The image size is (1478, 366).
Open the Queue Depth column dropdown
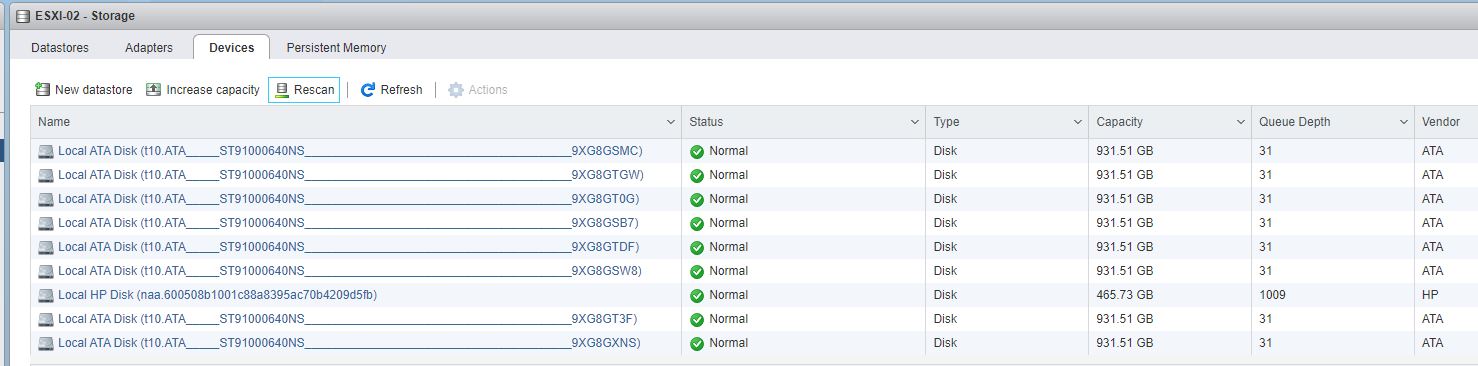pos(1403,122)
